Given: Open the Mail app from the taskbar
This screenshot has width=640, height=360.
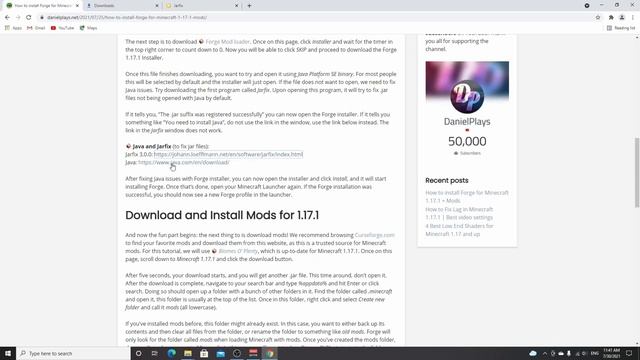Looking at the screenshot, I should coord(220,353).
